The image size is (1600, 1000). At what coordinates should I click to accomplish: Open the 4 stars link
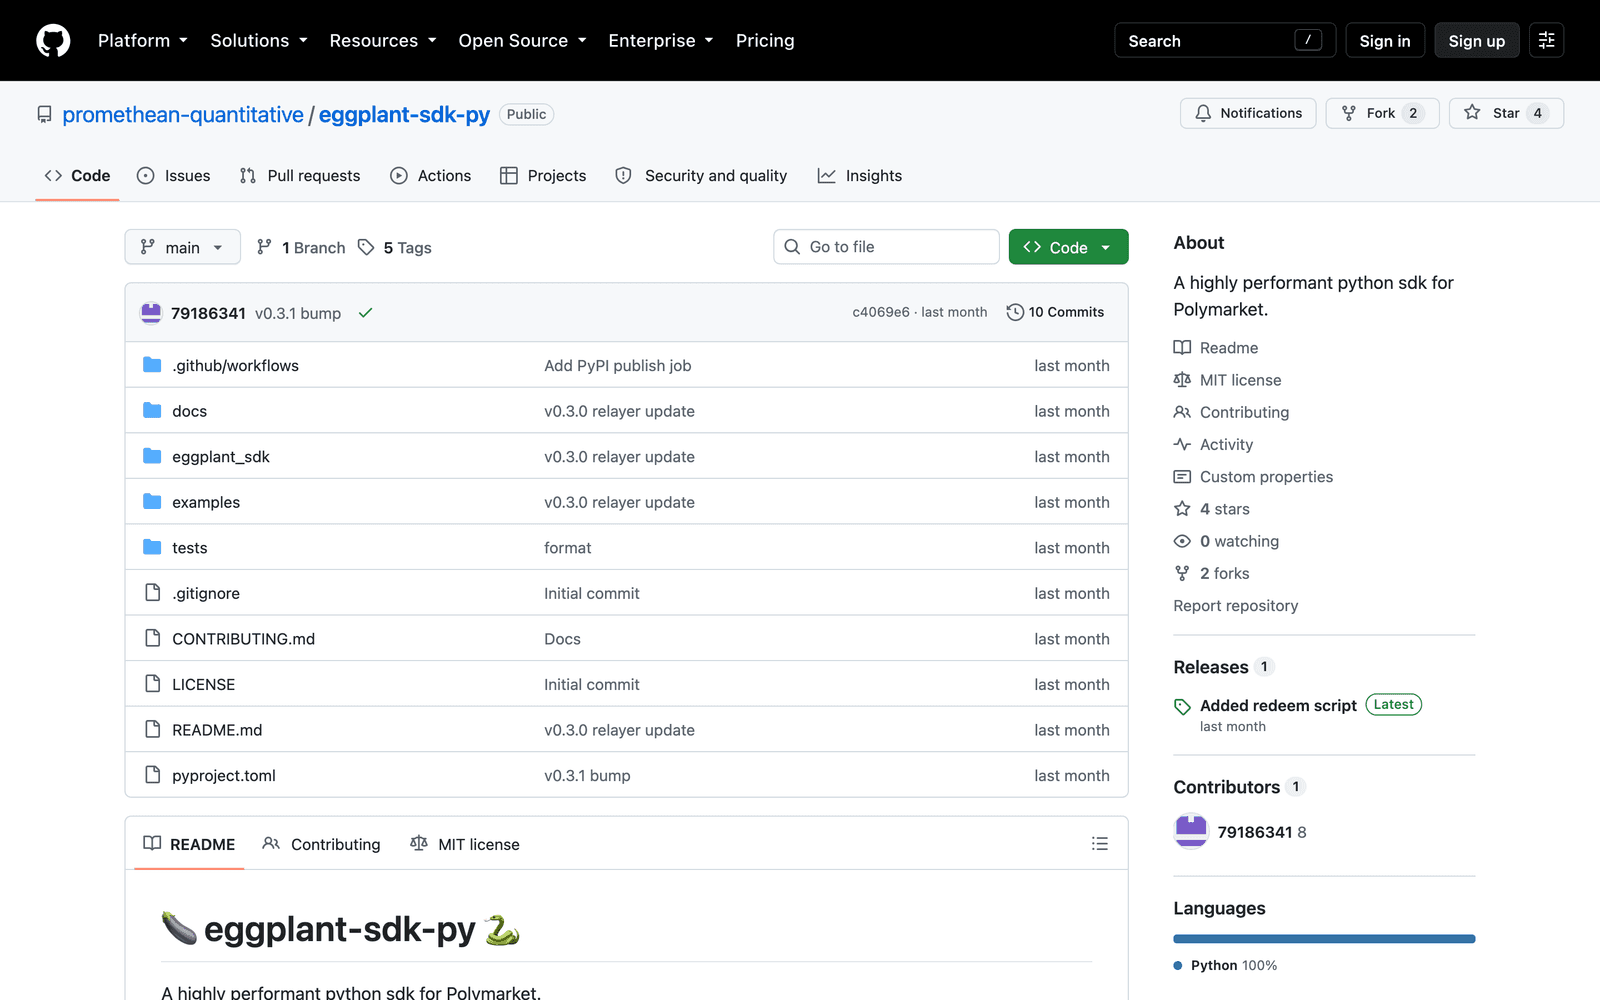click(x=1224, y=509)
